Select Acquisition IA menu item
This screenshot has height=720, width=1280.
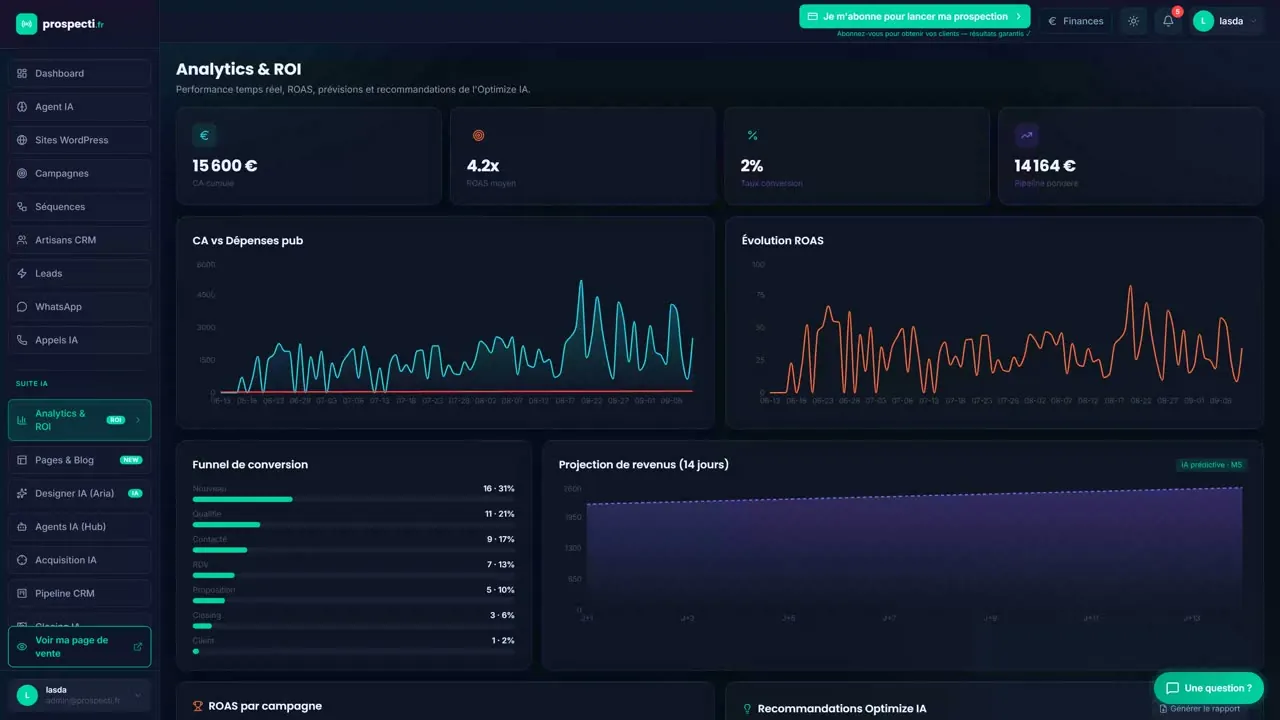click(80, 560)
